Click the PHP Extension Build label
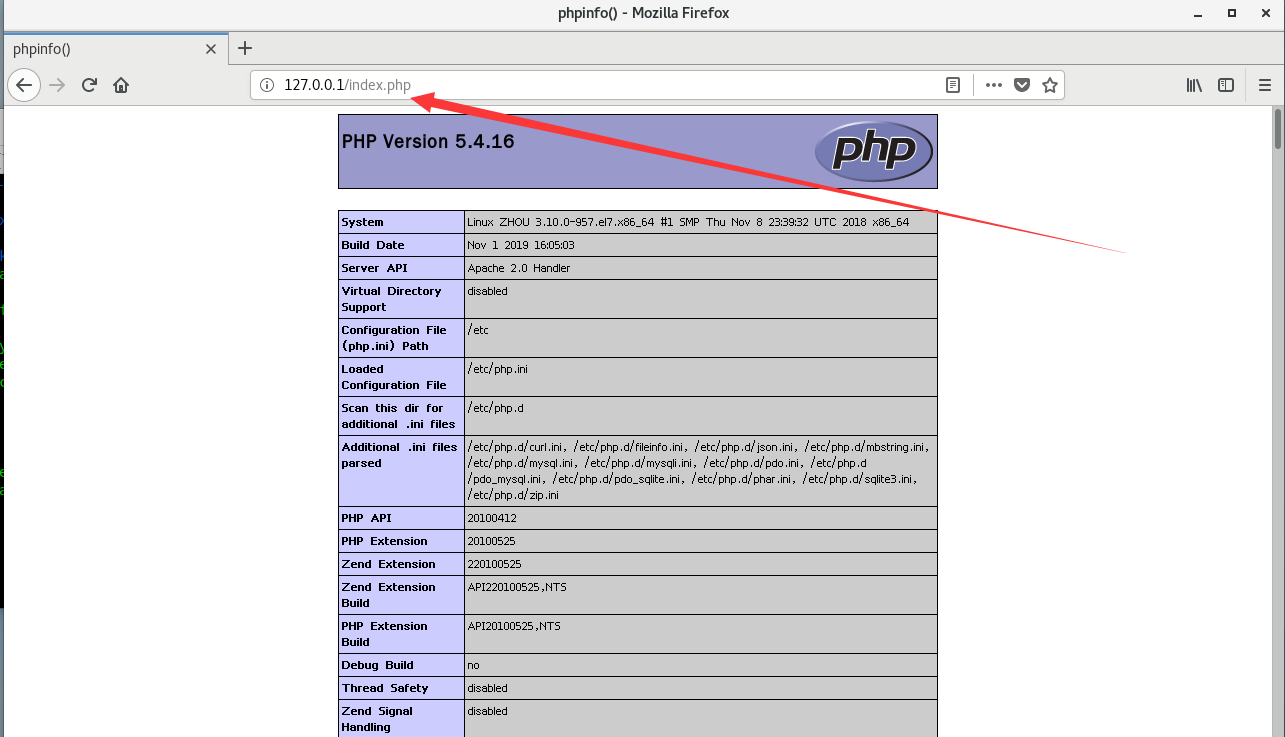Screen dimensions: 1285x737 pyautogui.click(x=384, y=634)
